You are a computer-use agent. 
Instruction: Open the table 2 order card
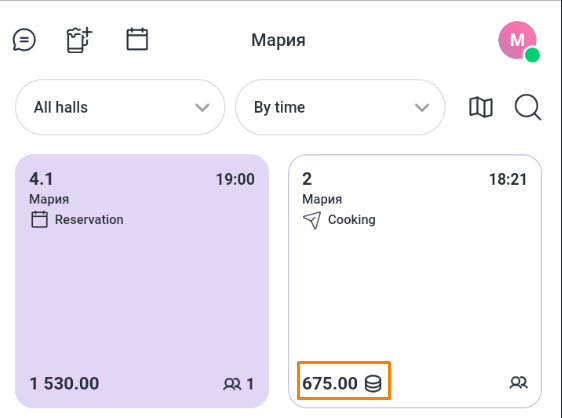(x=415, y=281)
